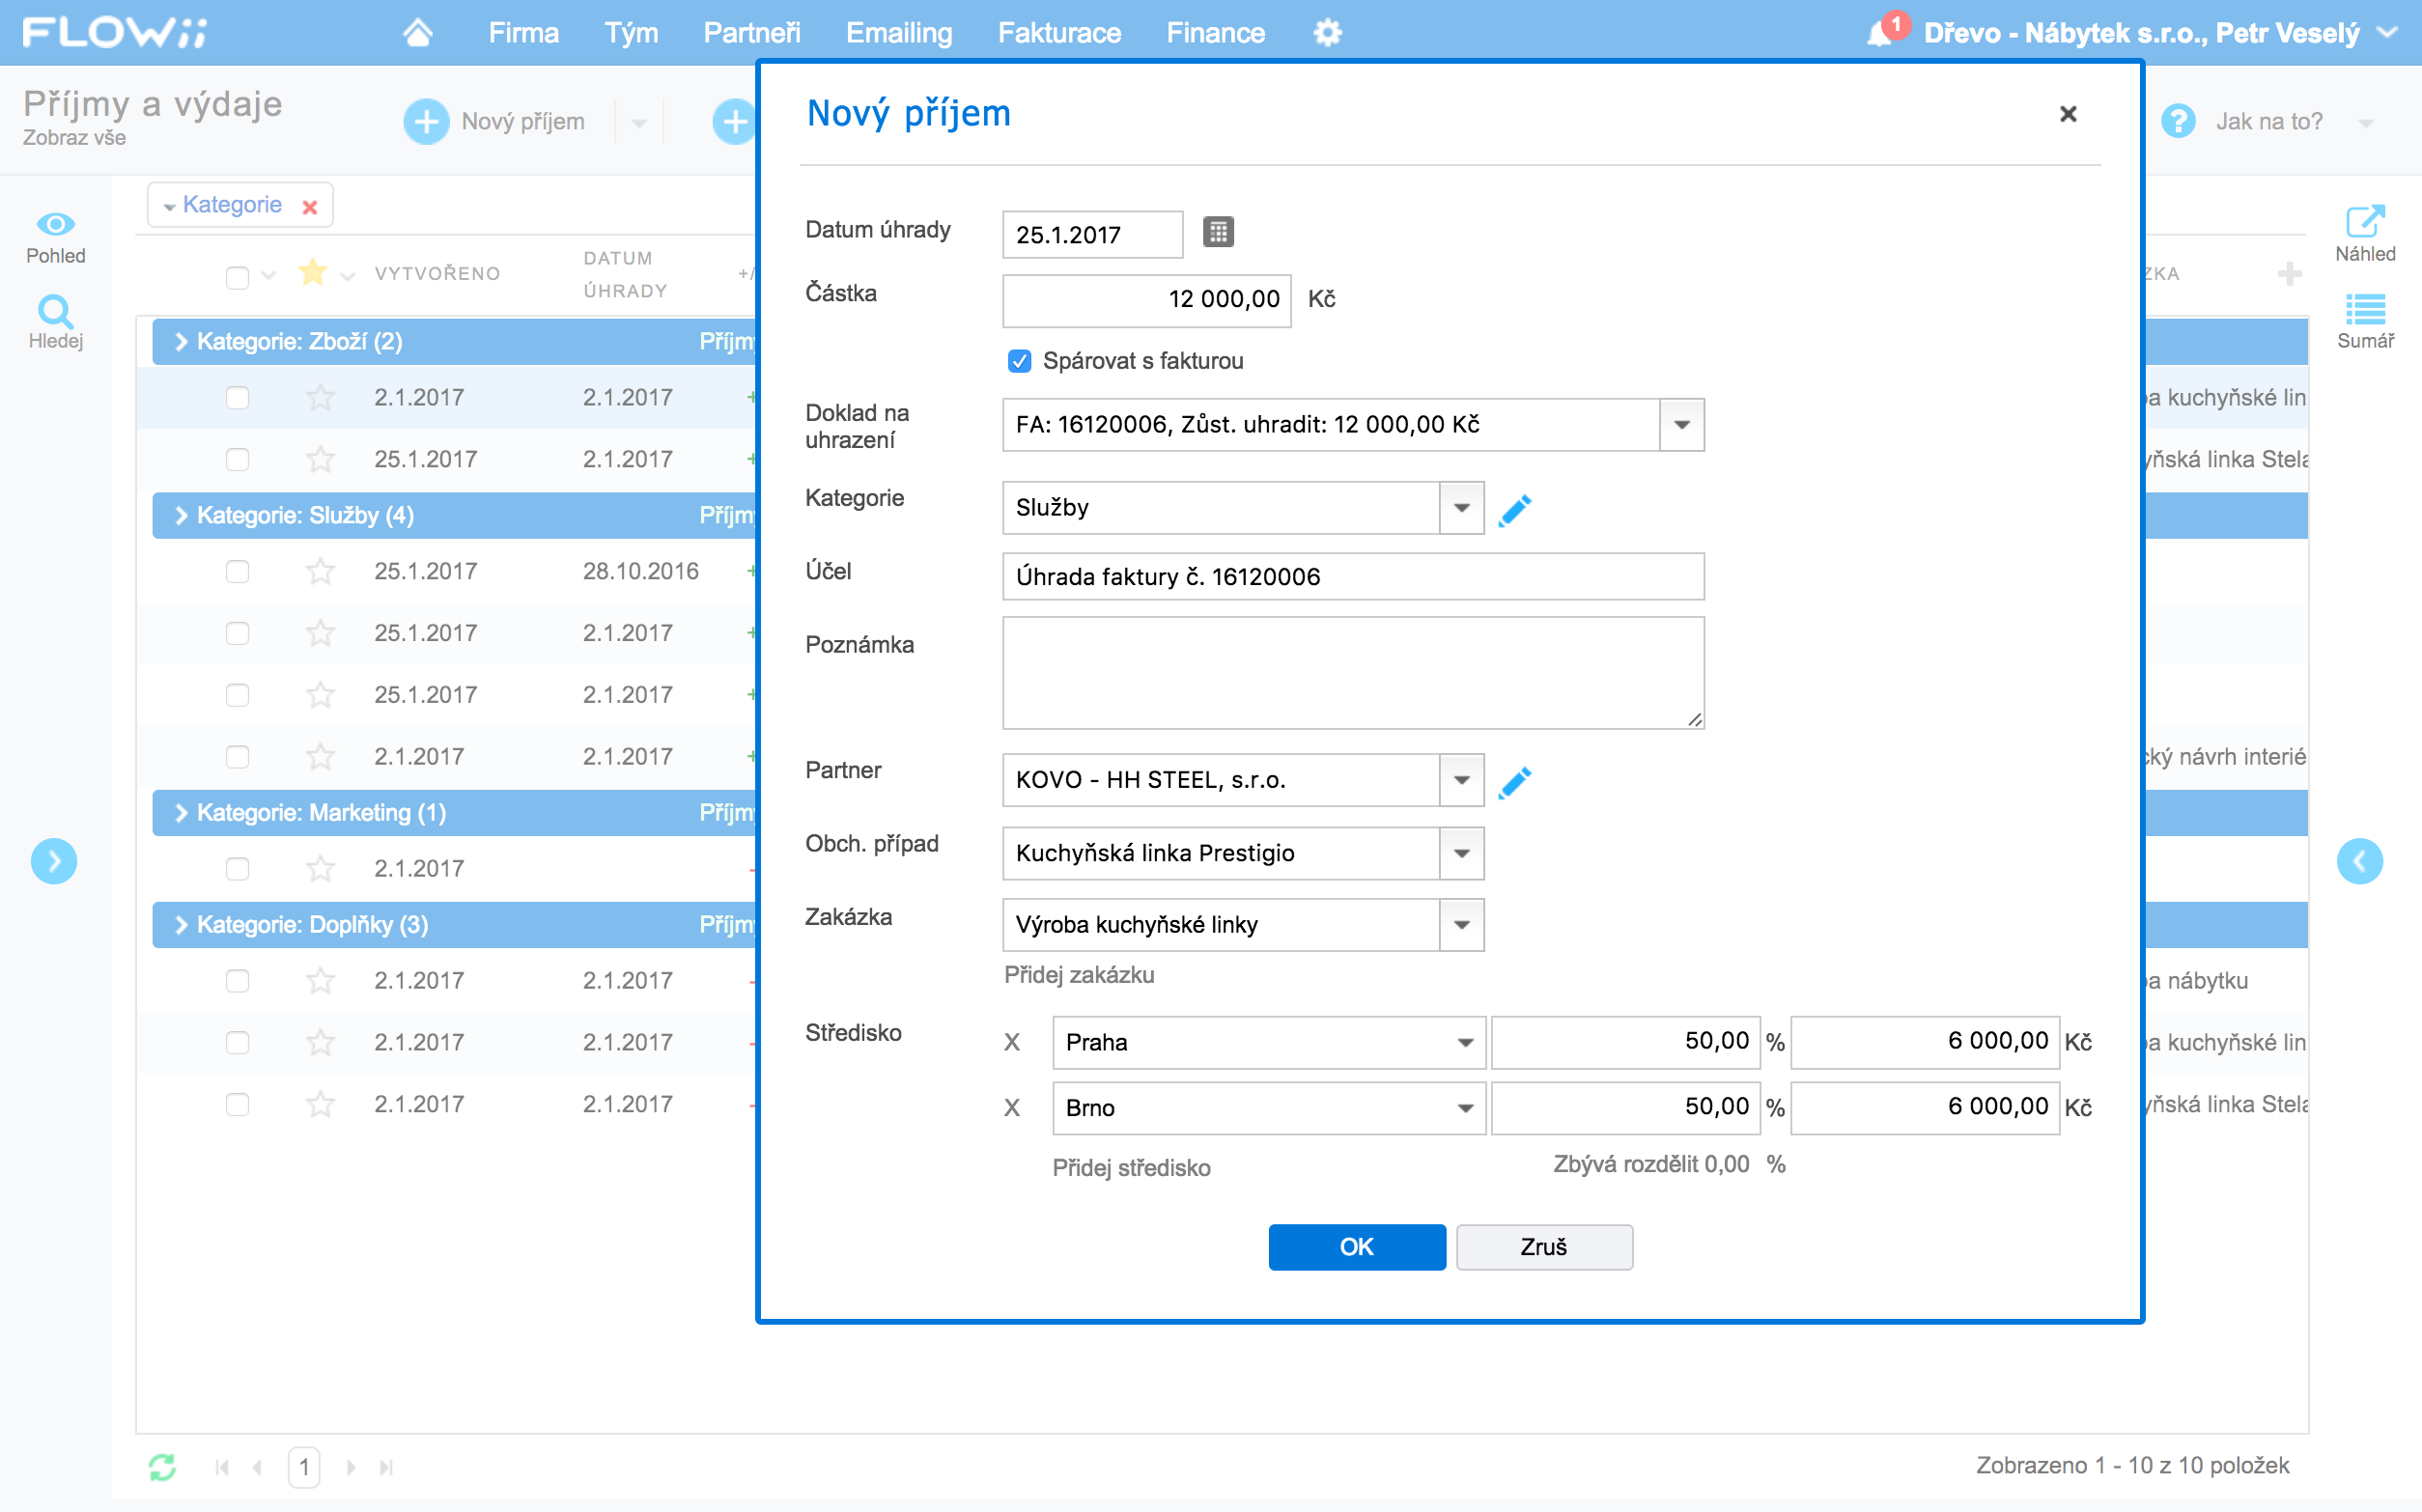Open the user account menu Petr Veselý
This screenshot has width=2422, height=1512.
click(x=2160, y=33)
